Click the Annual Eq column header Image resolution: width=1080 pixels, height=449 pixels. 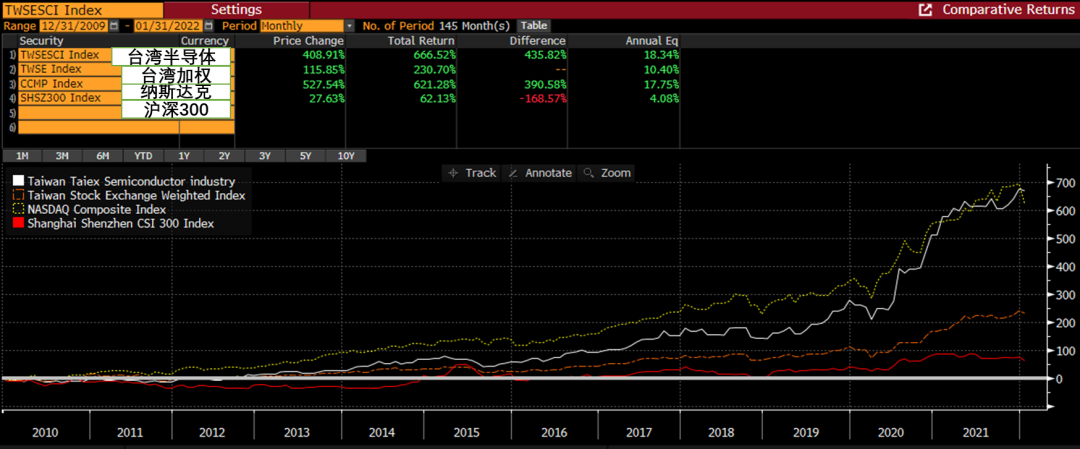(652, 41)
